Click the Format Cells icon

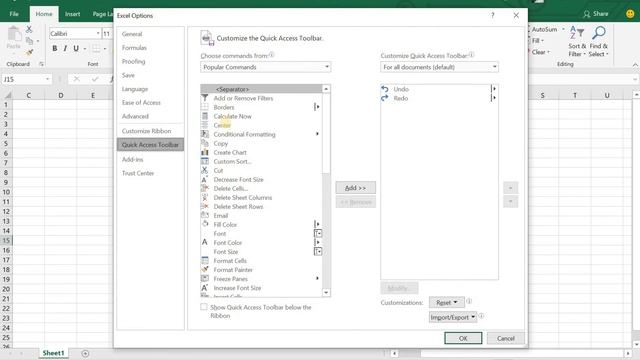(205, 260)
